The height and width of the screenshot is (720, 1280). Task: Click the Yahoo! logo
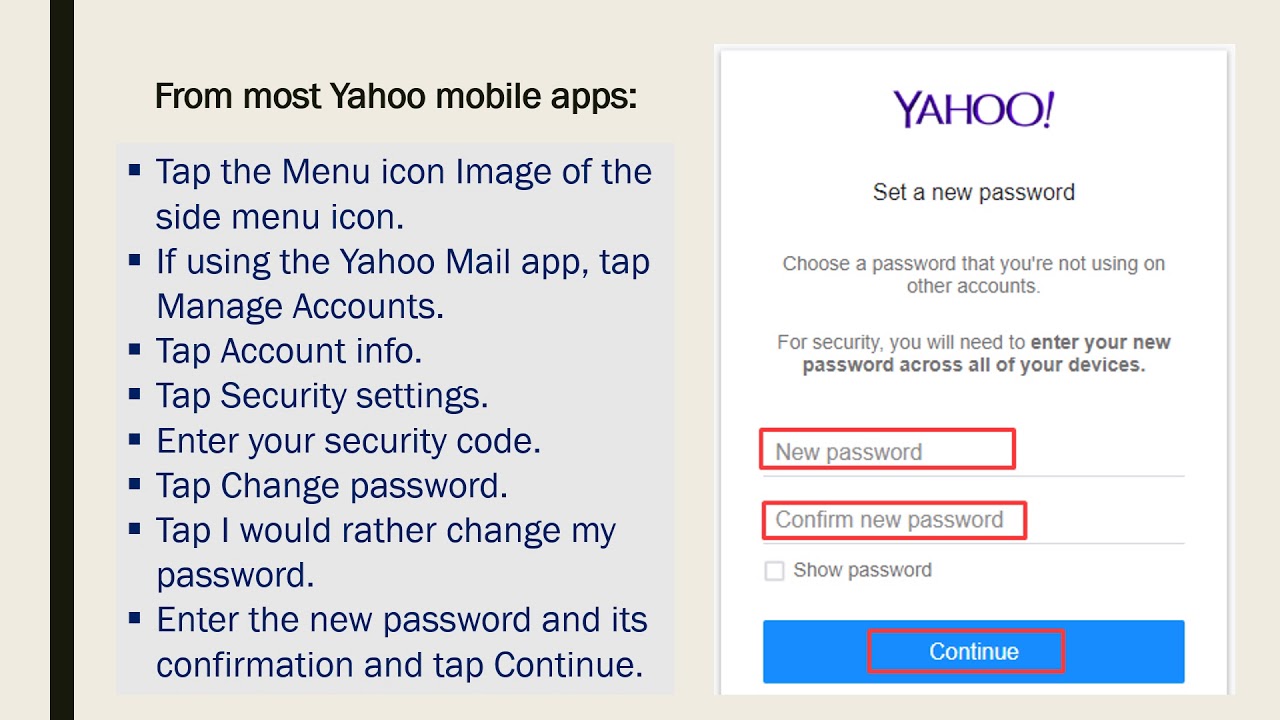point(973,108)
